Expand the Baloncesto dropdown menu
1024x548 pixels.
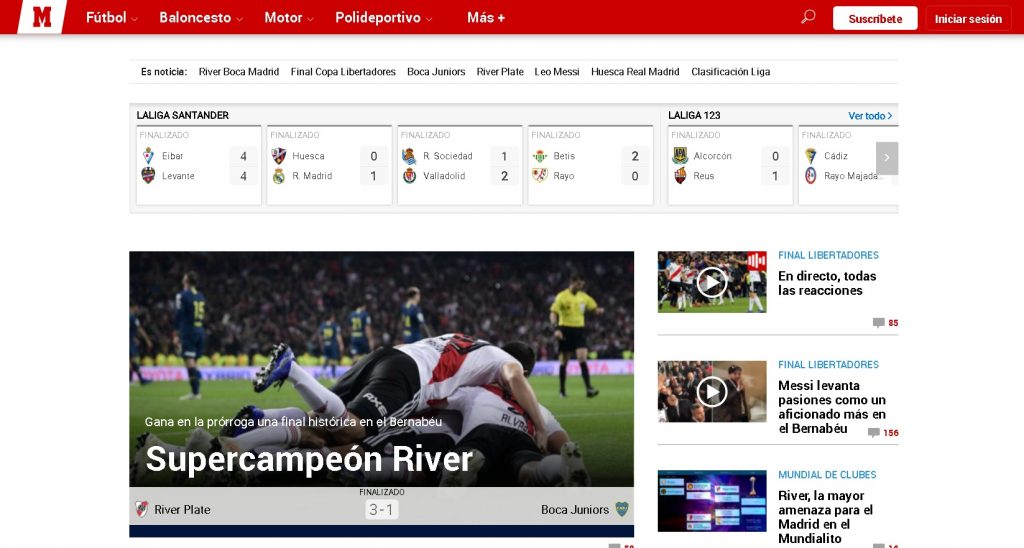[x=201, y=18]
